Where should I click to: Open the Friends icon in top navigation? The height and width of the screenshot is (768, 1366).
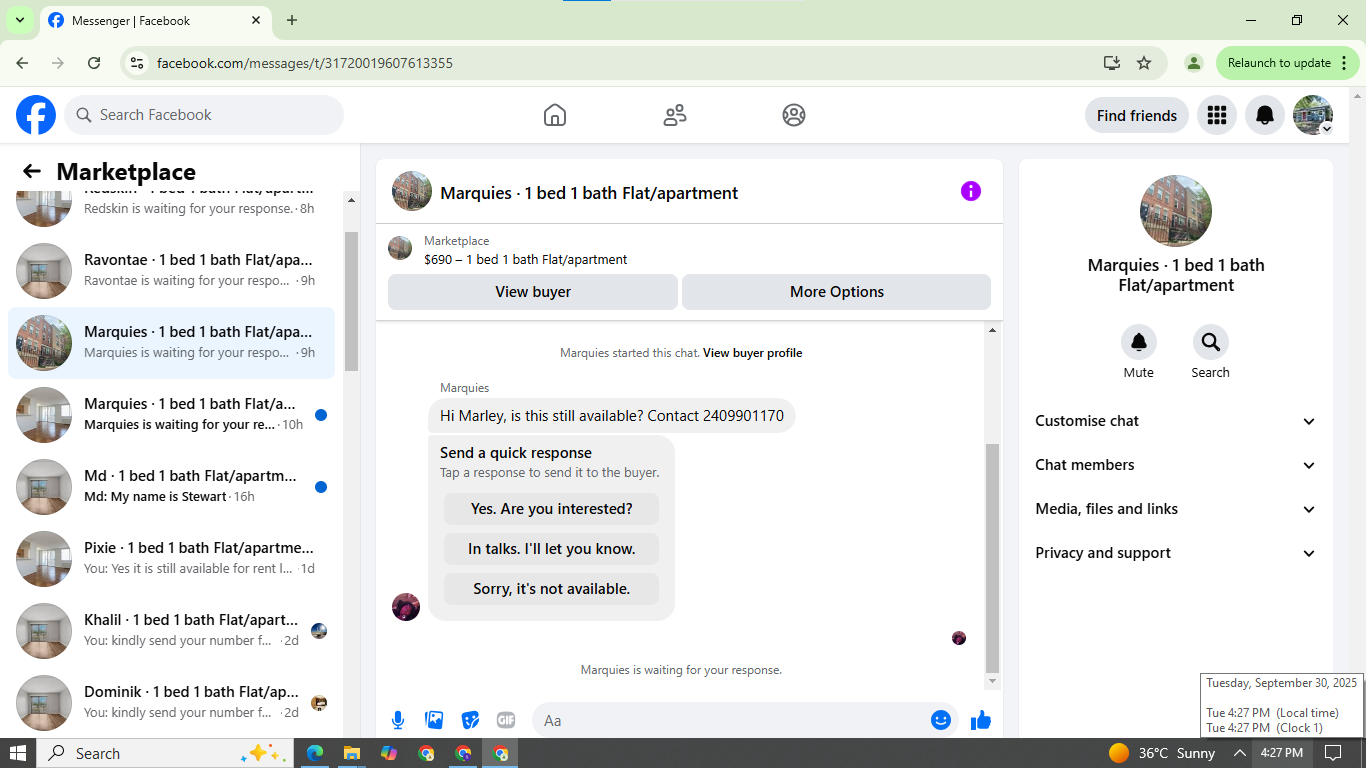pyautogui.click(x=675, y=115)
